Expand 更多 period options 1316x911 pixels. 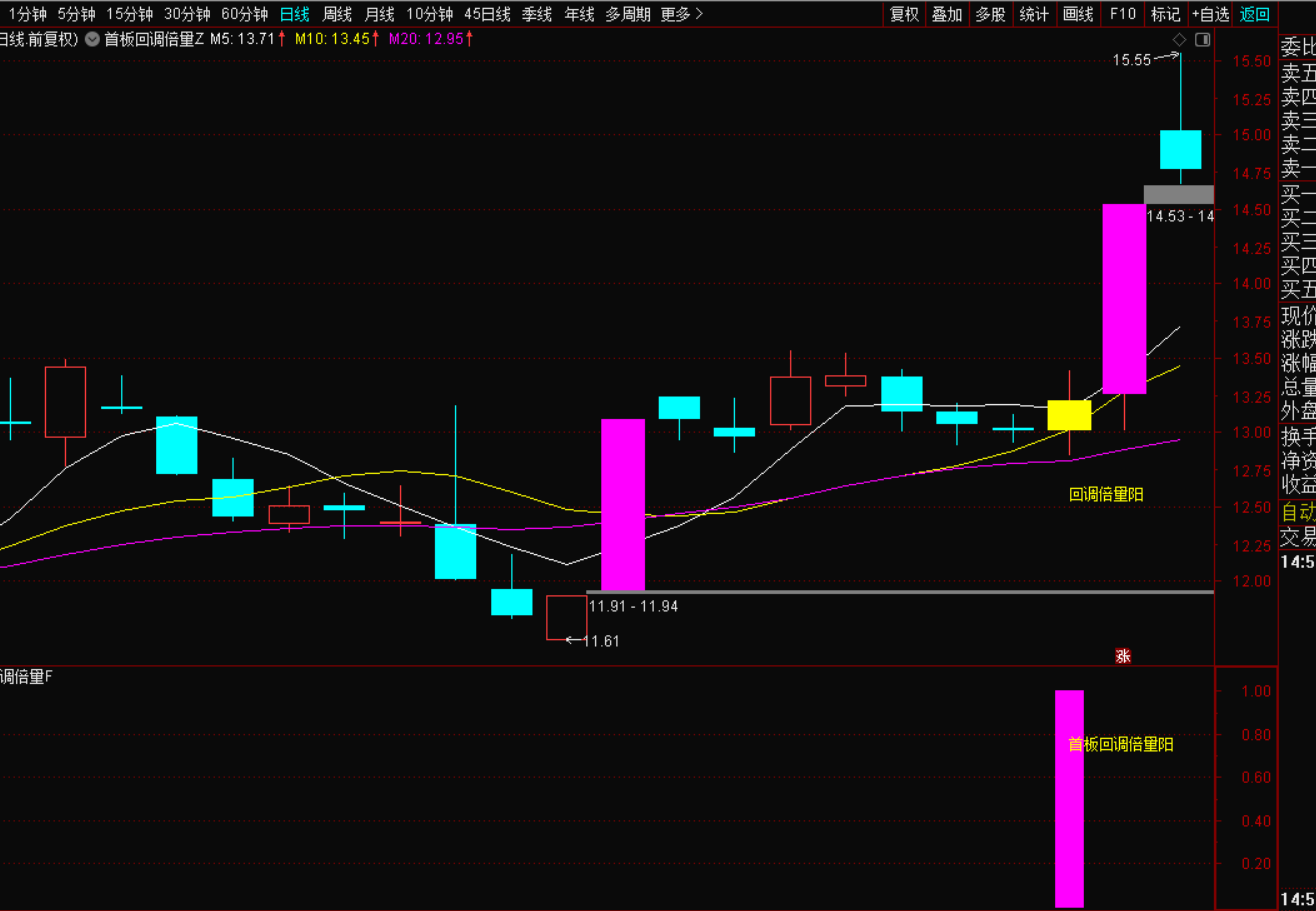(x=682, y=14)
